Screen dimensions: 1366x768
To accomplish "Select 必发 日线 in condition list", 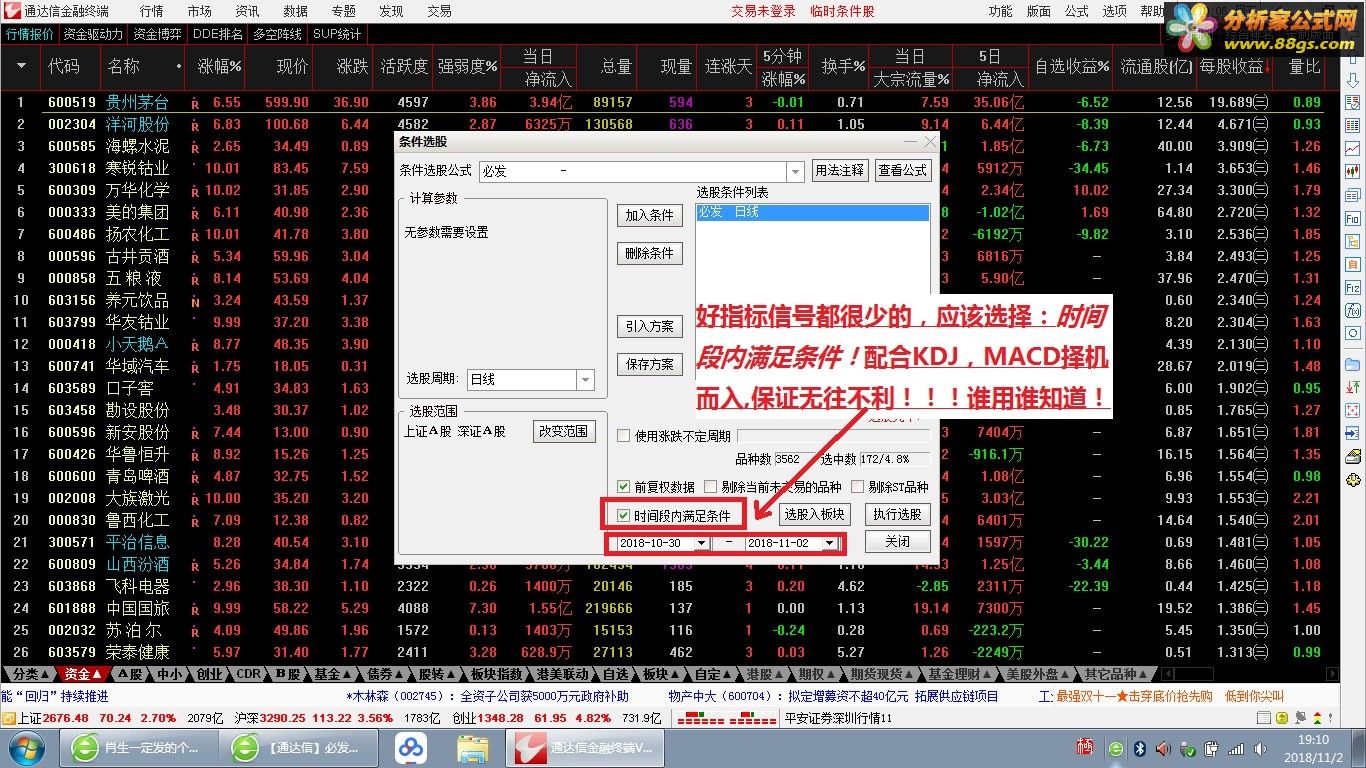I will 813,212.
